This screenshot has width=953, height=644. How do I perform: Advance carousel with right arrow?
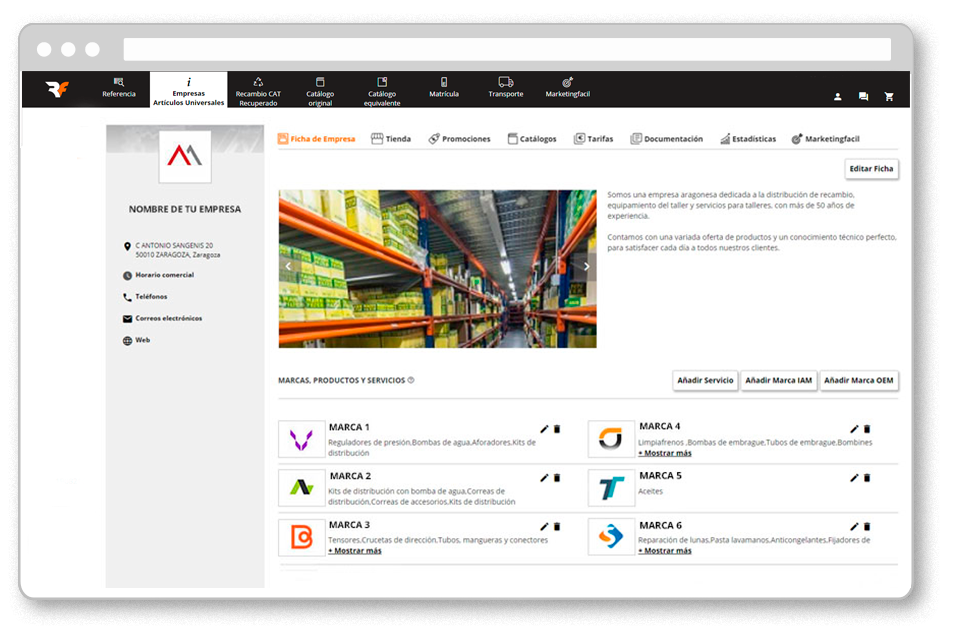click(587, 266)
